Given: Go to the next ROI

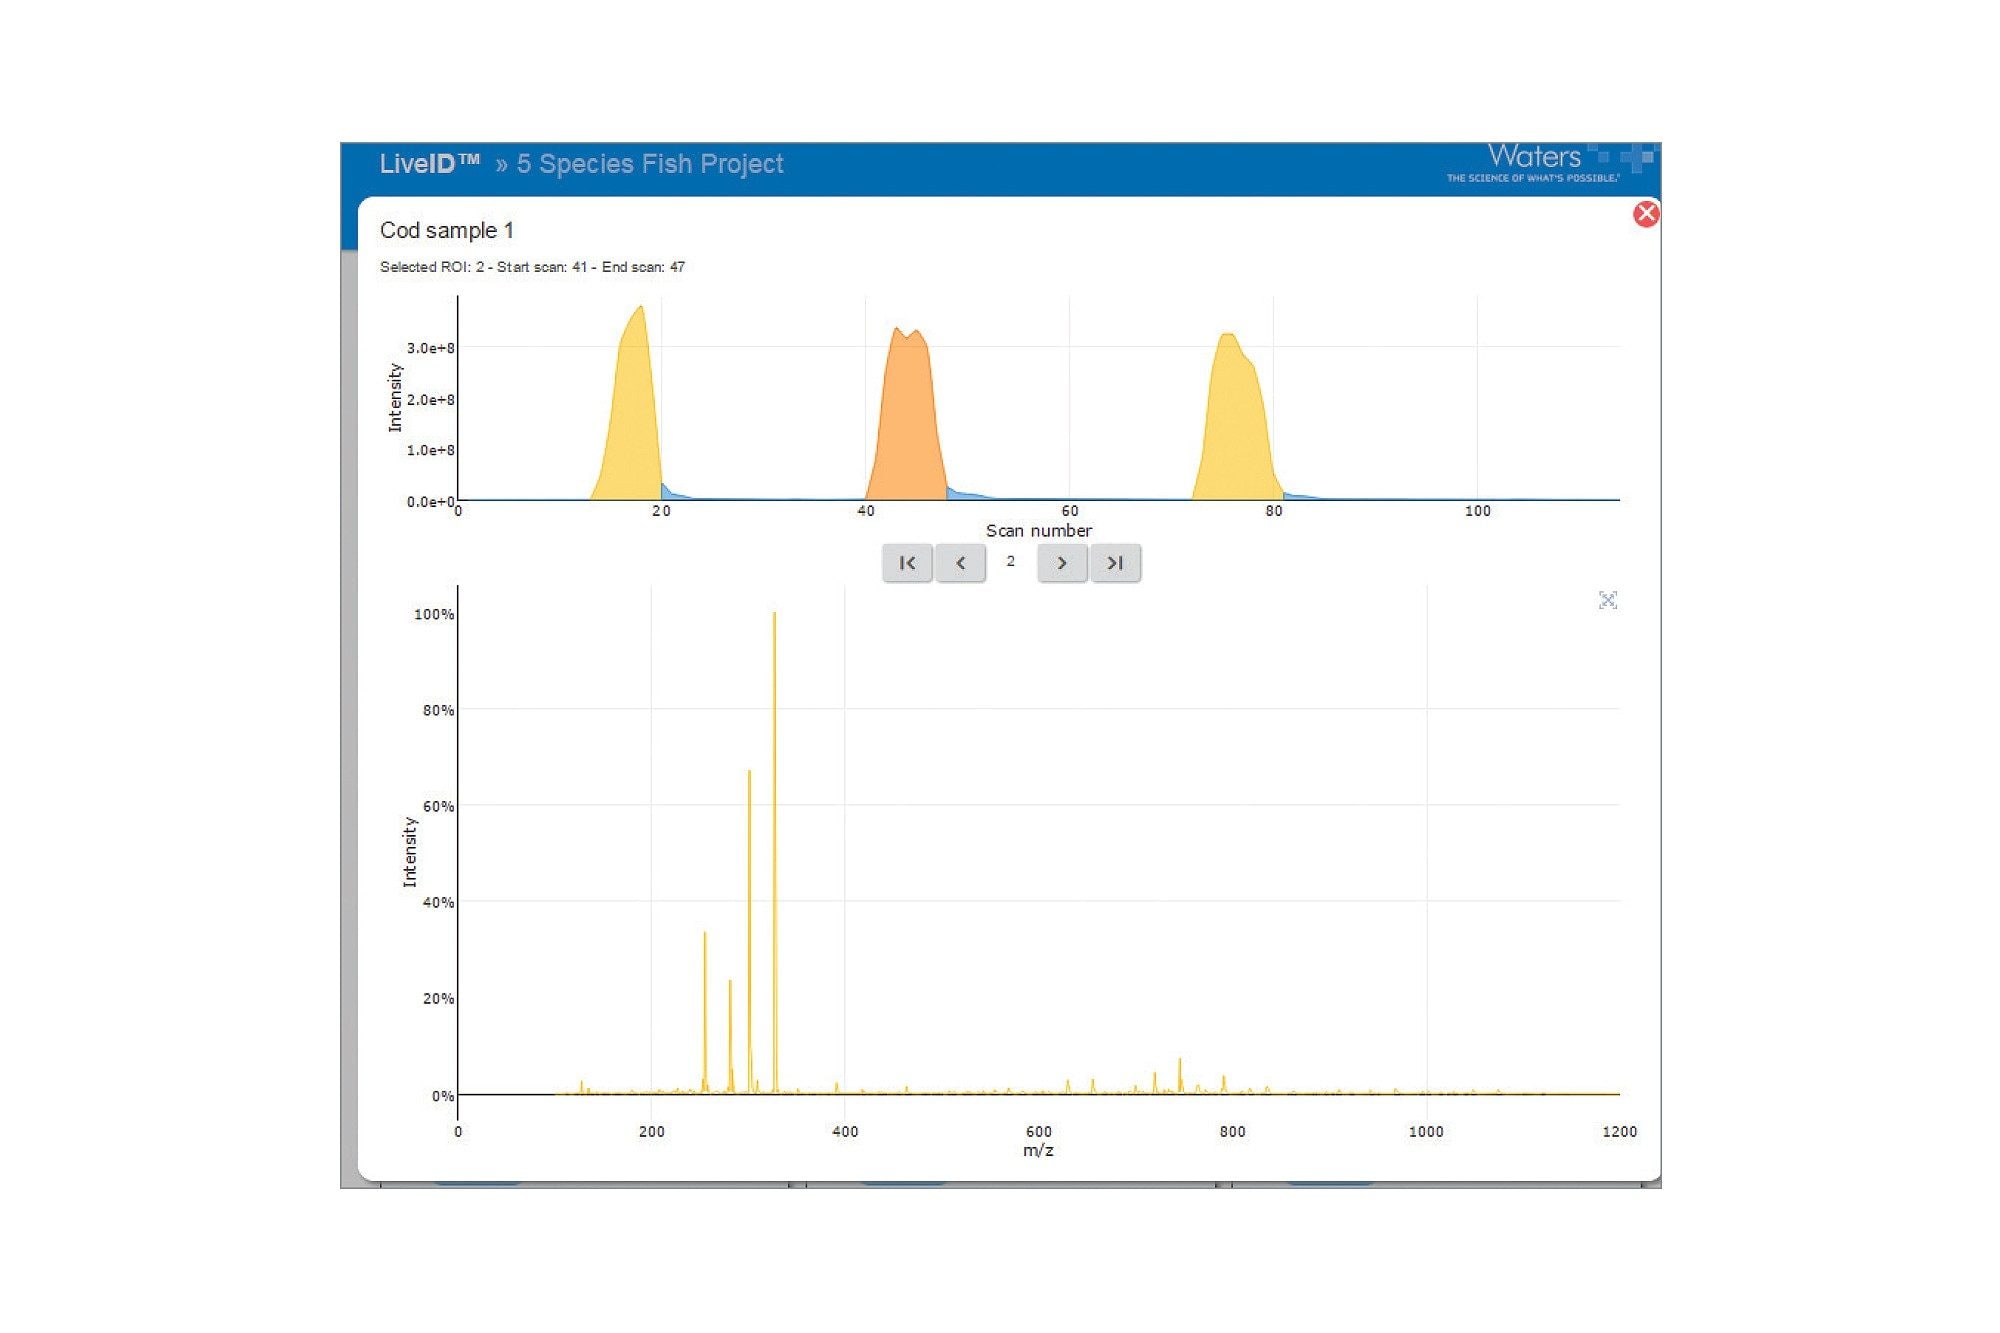Looking at the screenshot, I should (1062, 563).
